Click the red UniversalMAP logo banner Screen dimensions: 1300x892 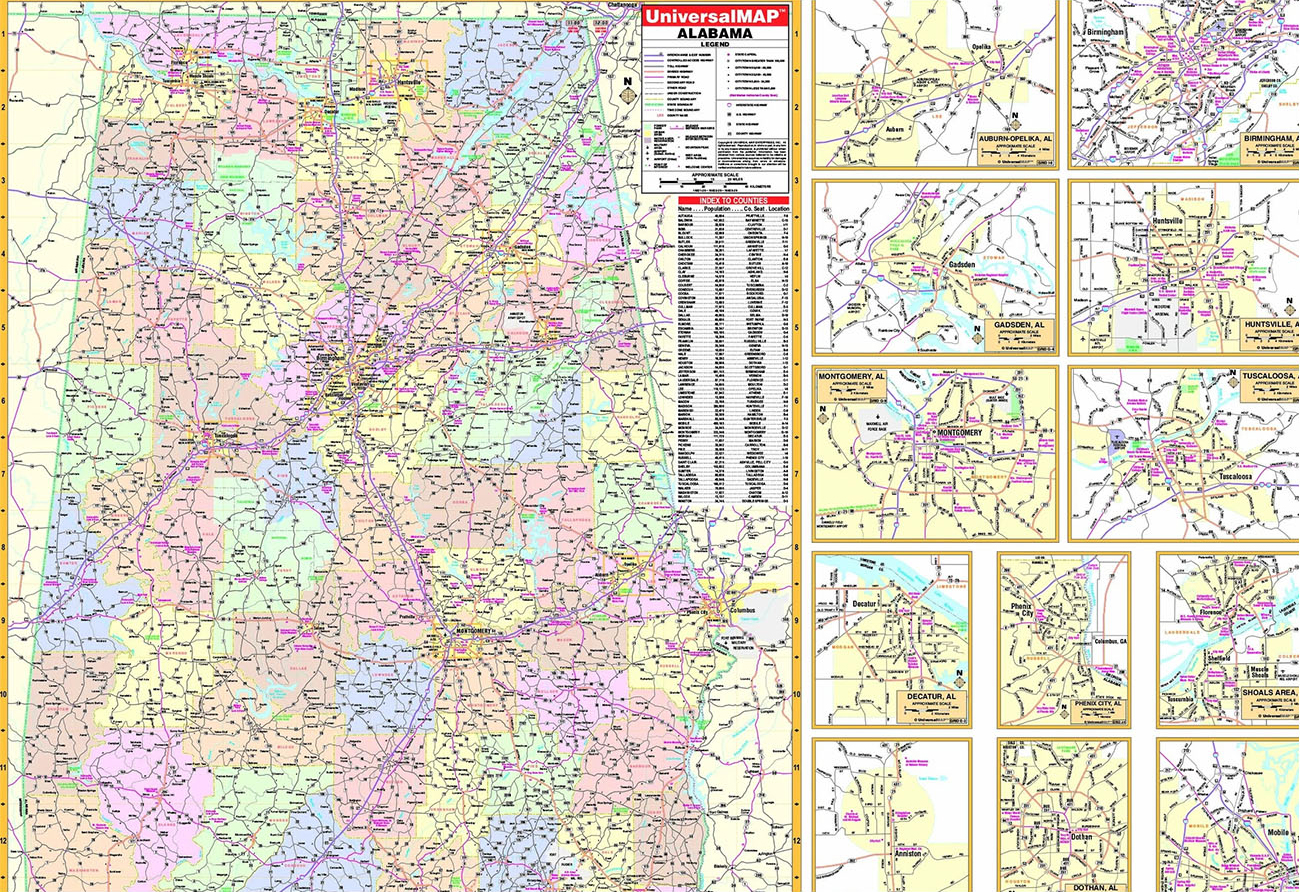pyautogui.click(x=715, y=15)
